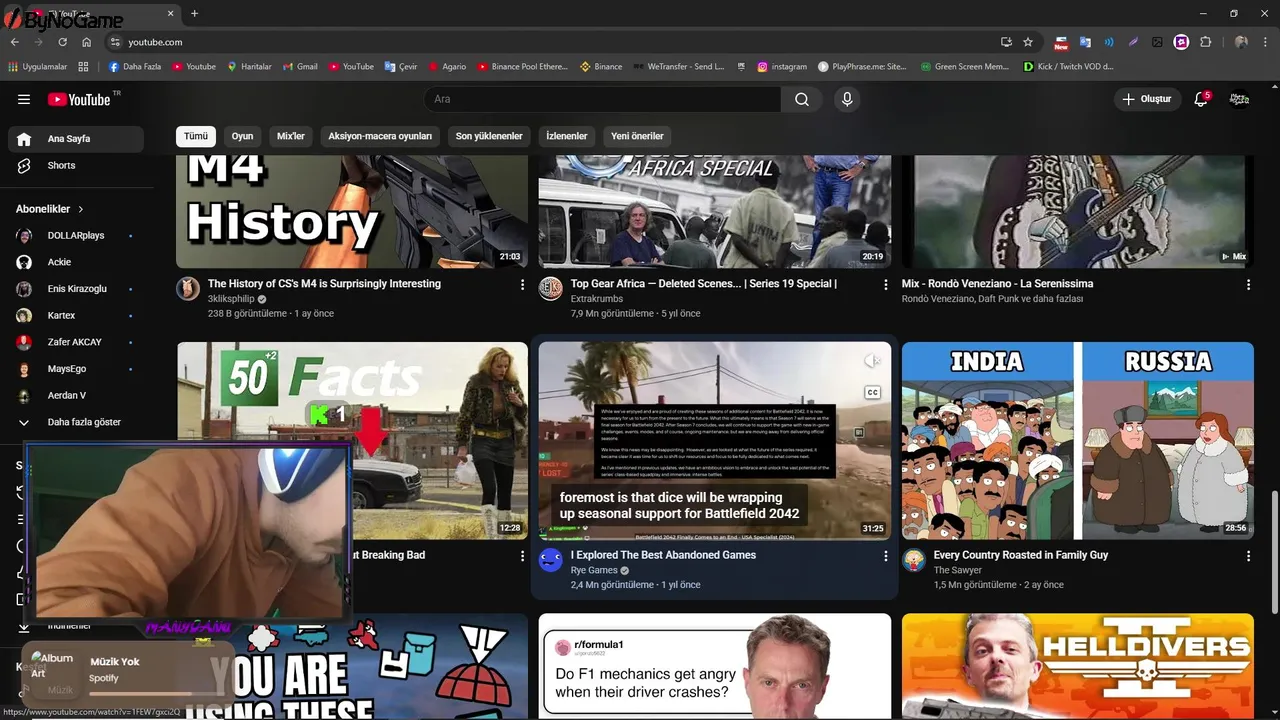This screenshot has height=720, width=1280.
Task: Toggle captions CC on the preview video
Action: [872, 392]
